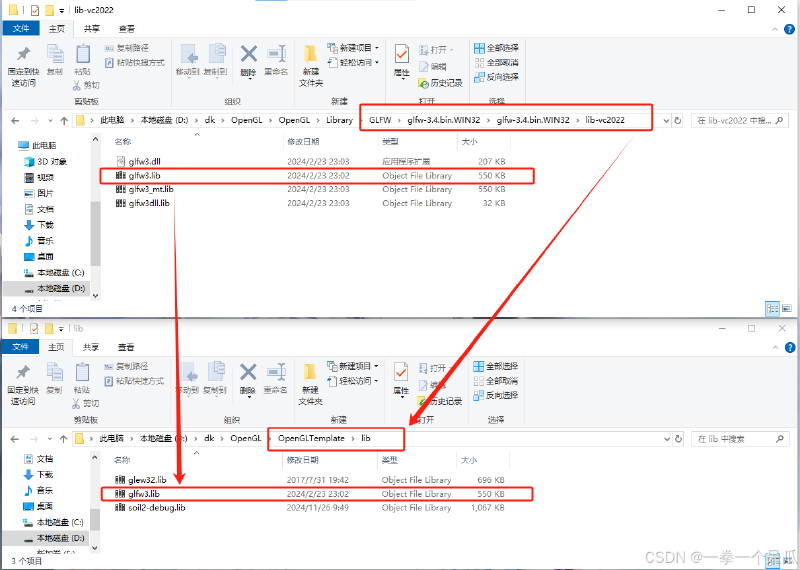This screenshot has height=570, width=800.
Task: Click Cut (剪切) in lib-vc2022 window ribbon
Action: (86, 85)
